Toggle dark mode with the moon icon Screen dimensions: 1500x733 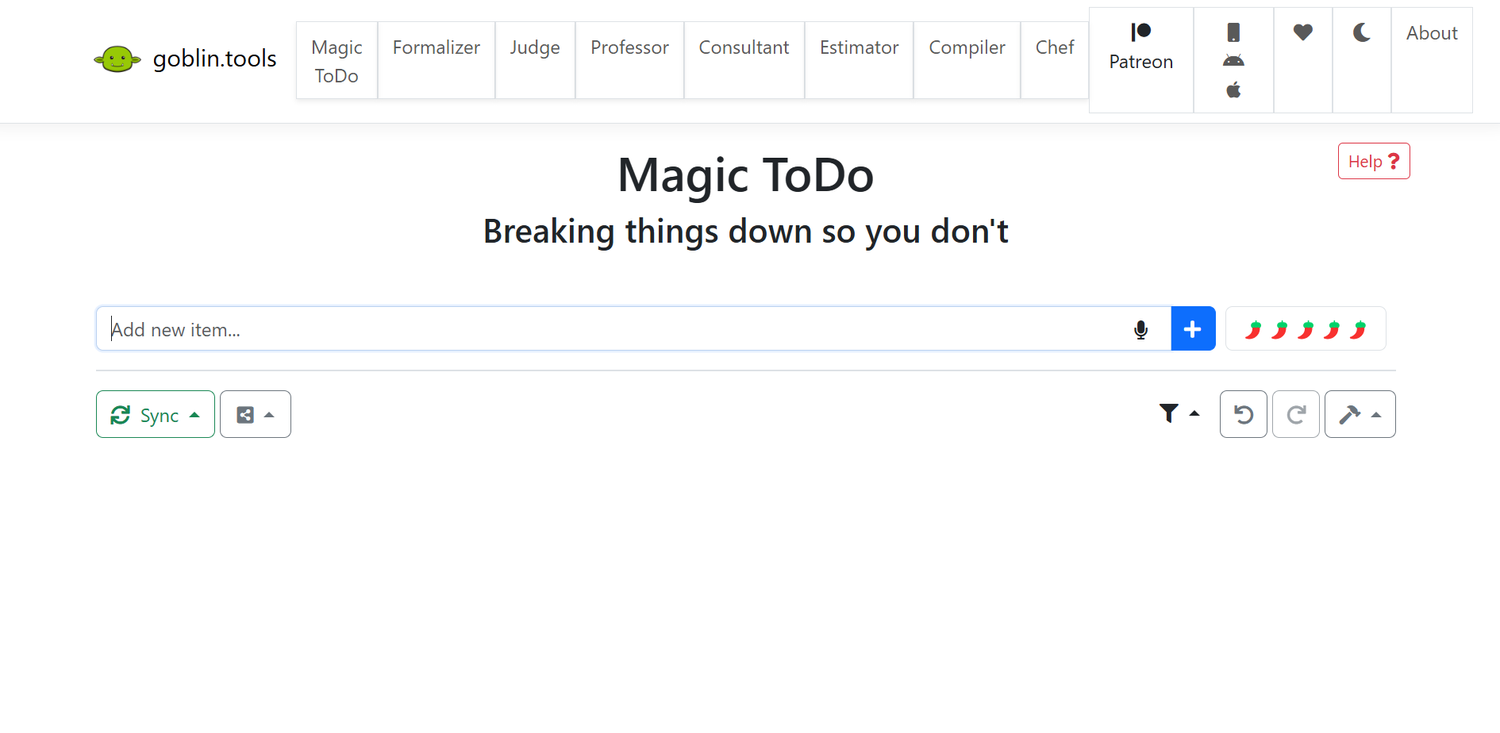tap(1361, 32)
